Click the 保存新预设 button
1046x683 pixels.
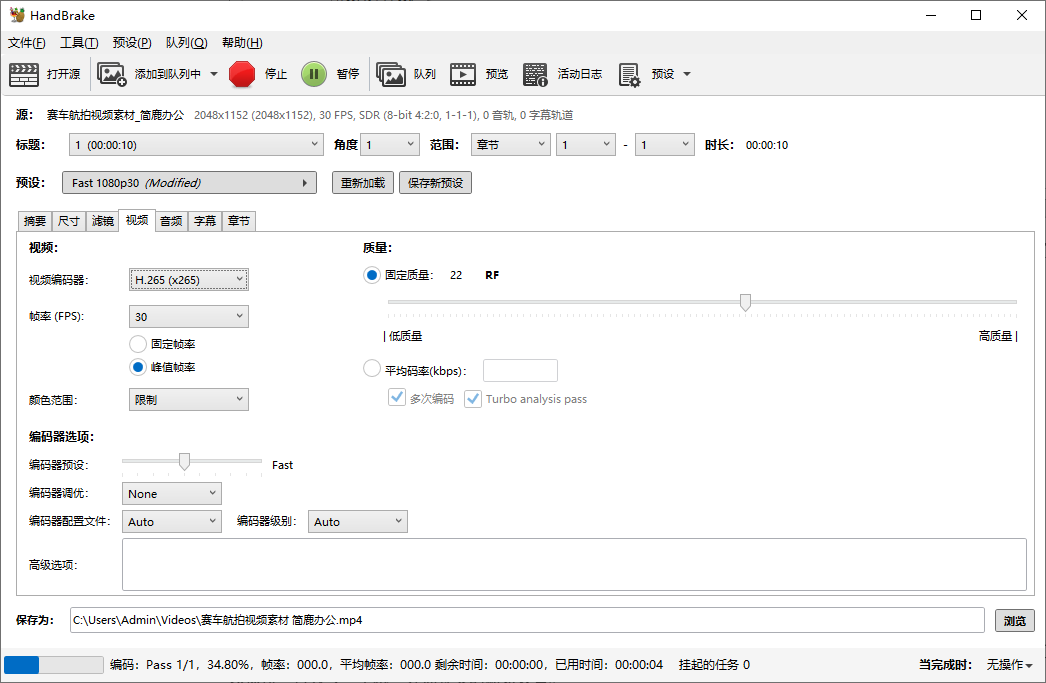coord(435,182)
